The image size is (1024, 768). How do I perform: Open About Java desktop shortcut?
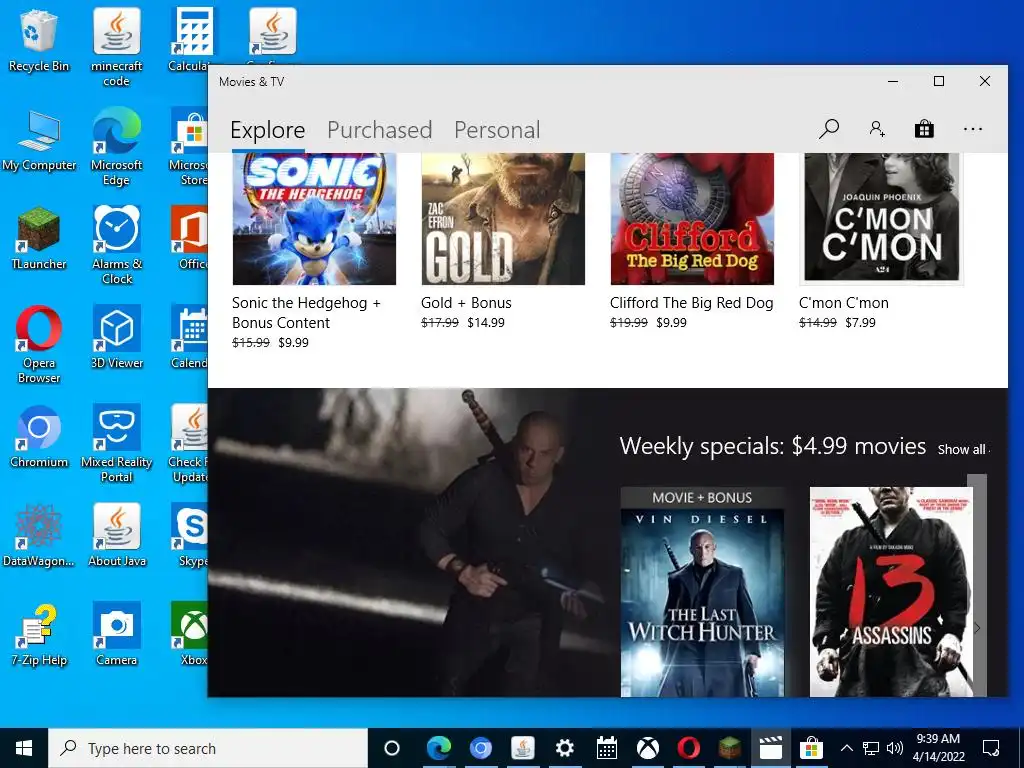coord(116,536)
